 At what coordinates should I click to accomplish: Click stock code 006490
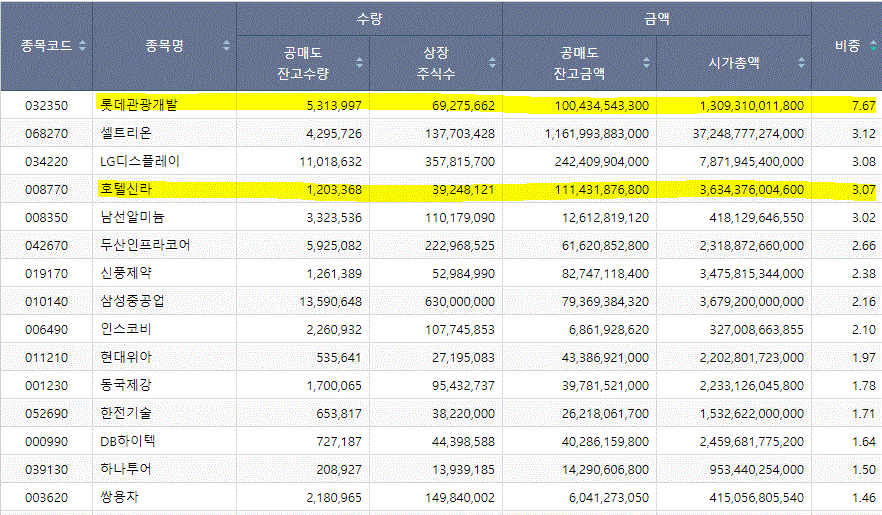click(x=46, y=330)
